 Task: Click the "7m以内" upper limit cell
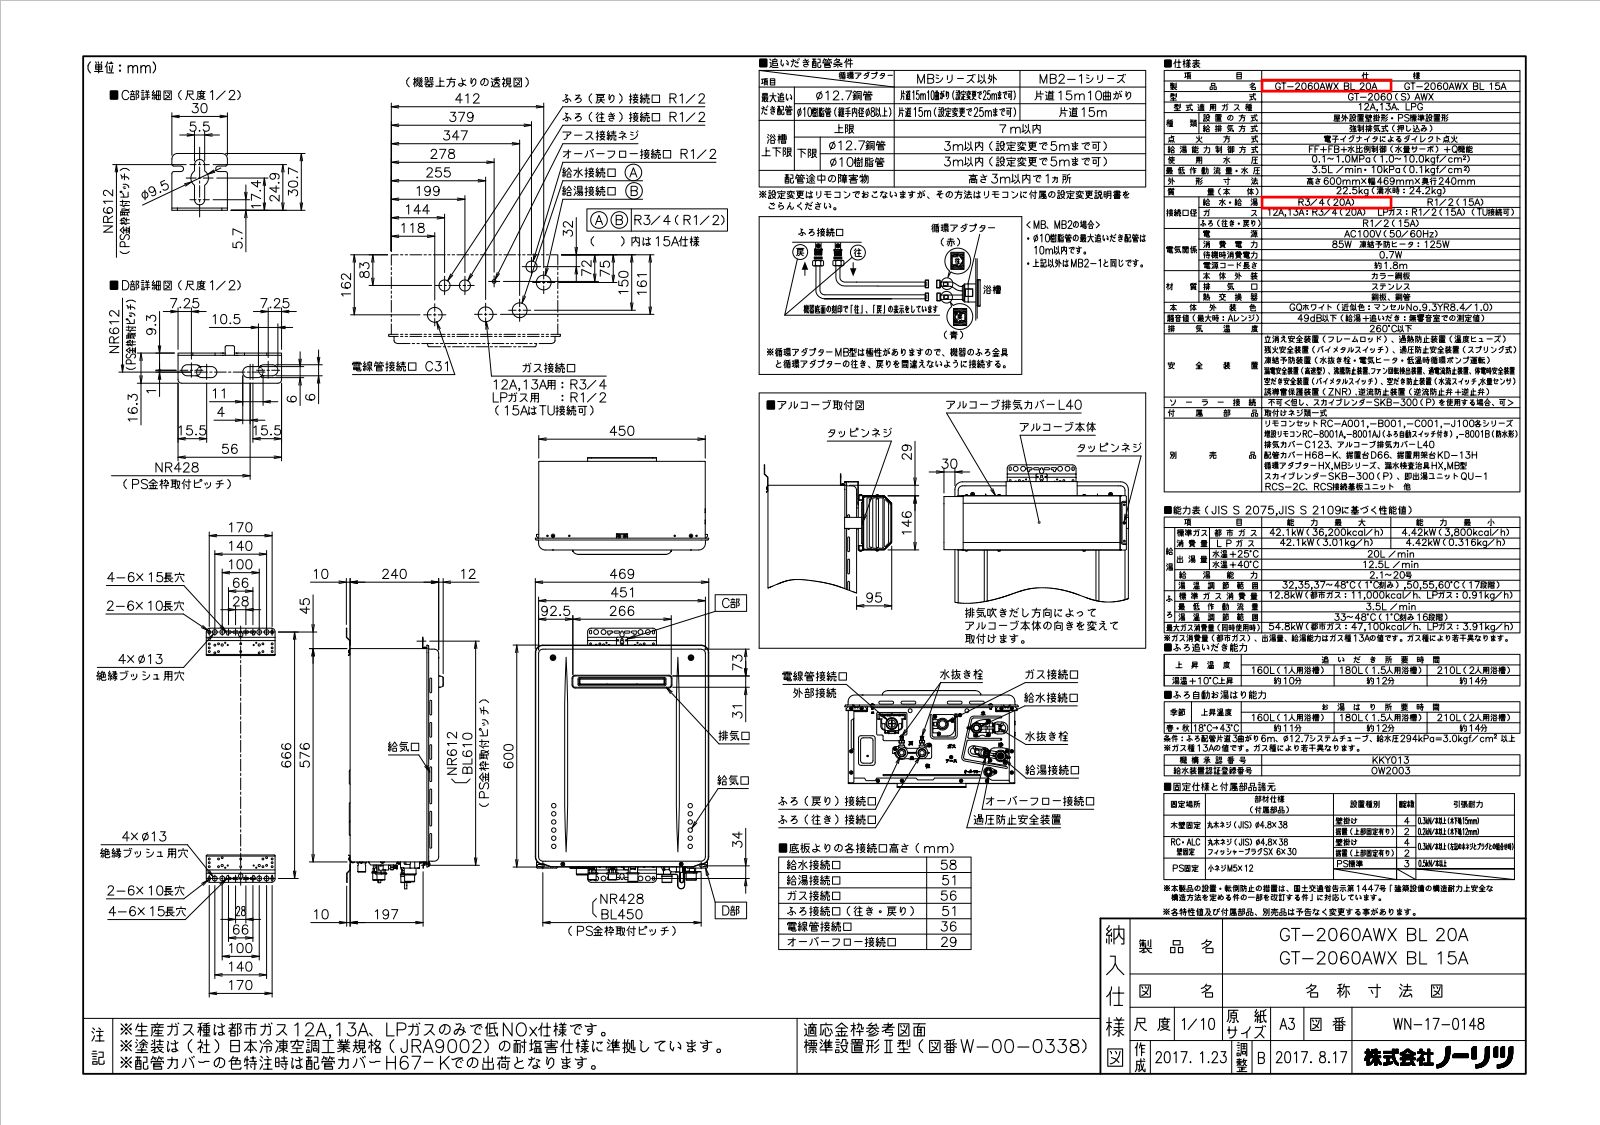pos(1020,129)
